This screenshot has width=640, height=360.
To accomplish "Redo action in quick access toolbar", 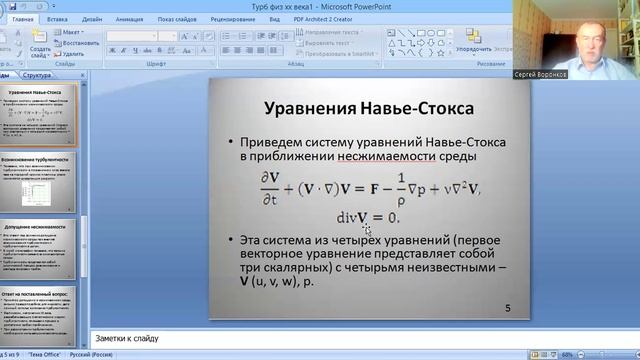I will pos(40,6).
